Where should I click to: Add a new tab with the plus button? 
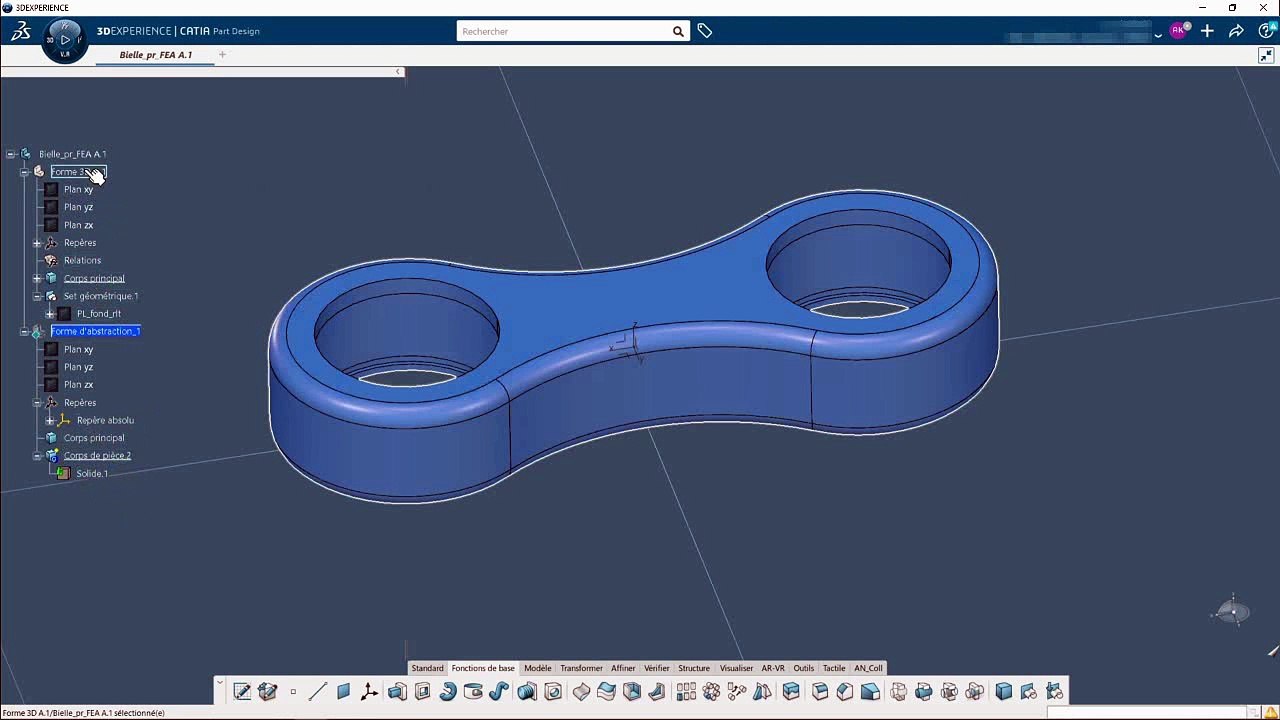pos(222,55)
